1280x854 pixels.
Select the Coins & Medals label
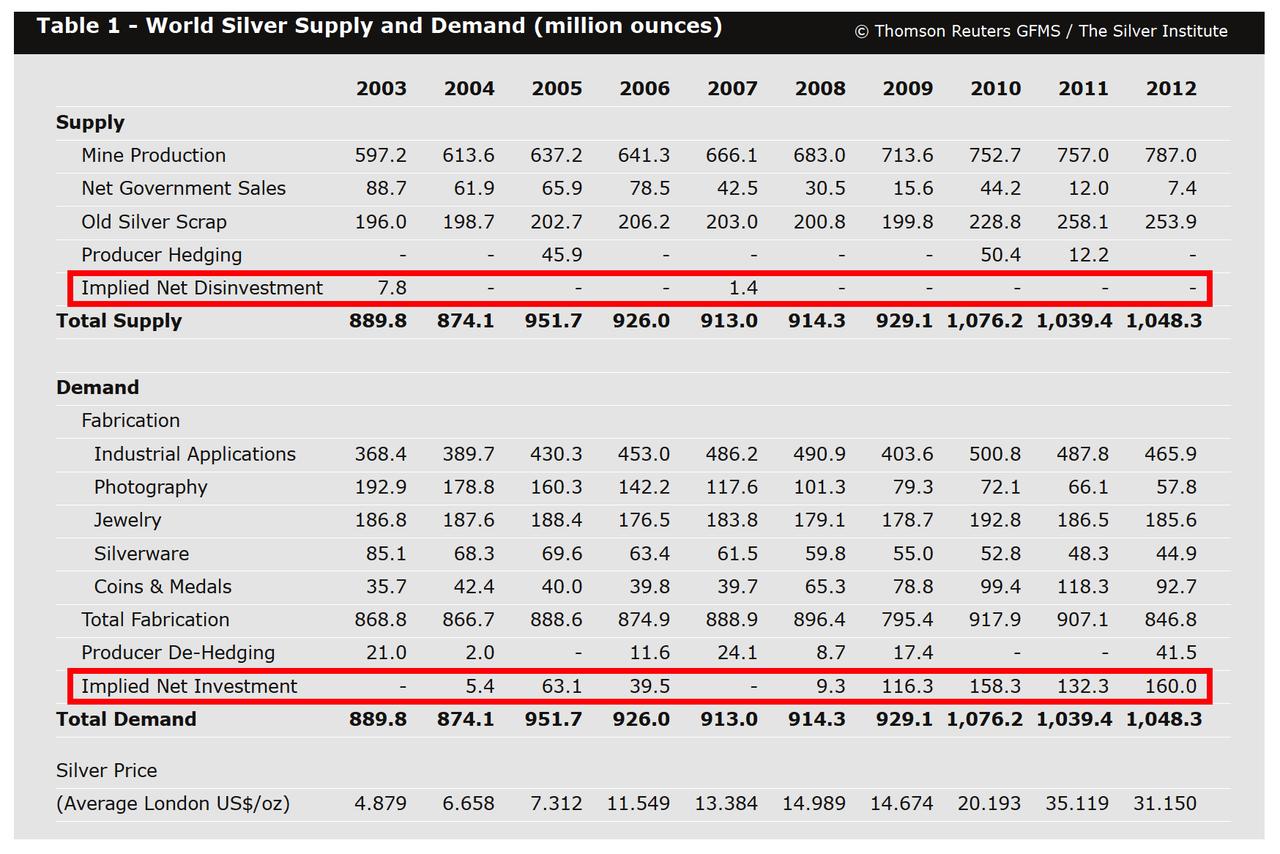coord(163,586)
